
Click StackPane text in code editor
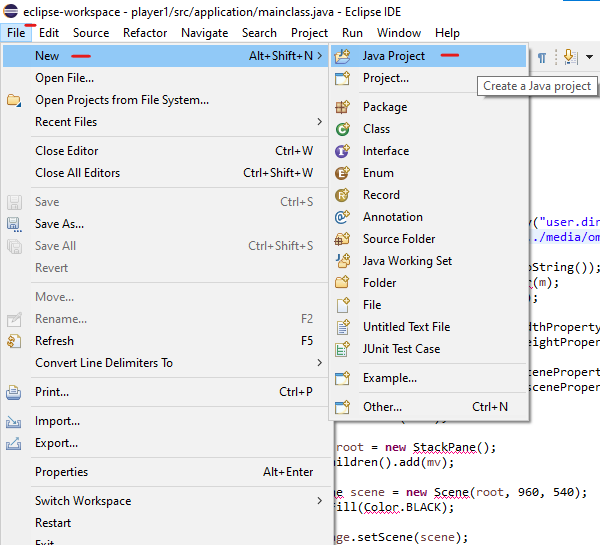(x=444, y=447)
